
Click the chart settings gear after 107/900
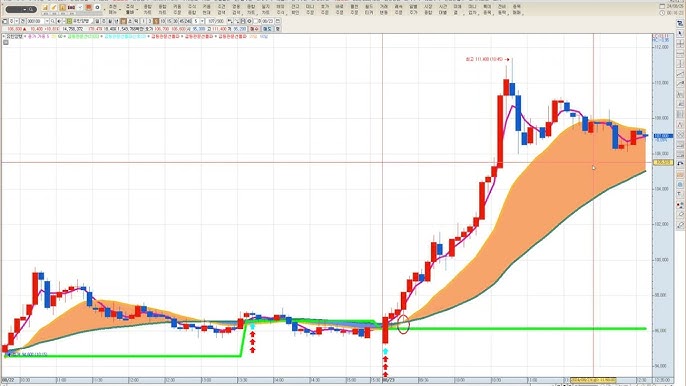[x=248, y=21]
